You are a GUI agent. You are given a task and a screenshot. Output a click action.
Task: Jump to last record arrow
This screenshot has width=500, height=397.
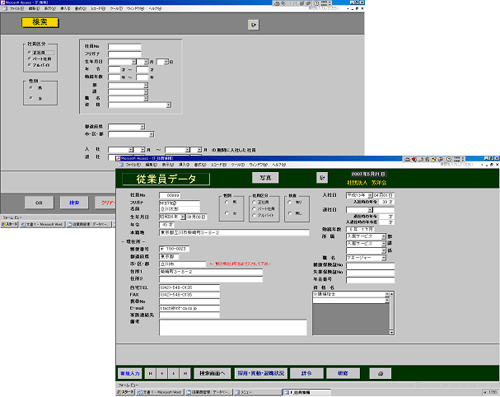coord(185,373)
